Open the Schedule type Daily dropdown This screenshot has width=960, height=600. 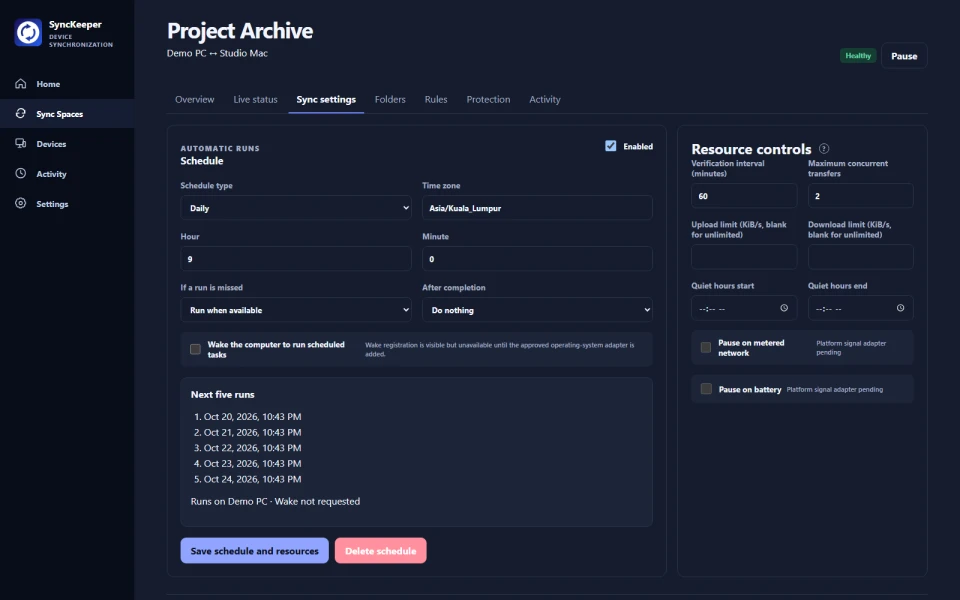tap(296, 208)
